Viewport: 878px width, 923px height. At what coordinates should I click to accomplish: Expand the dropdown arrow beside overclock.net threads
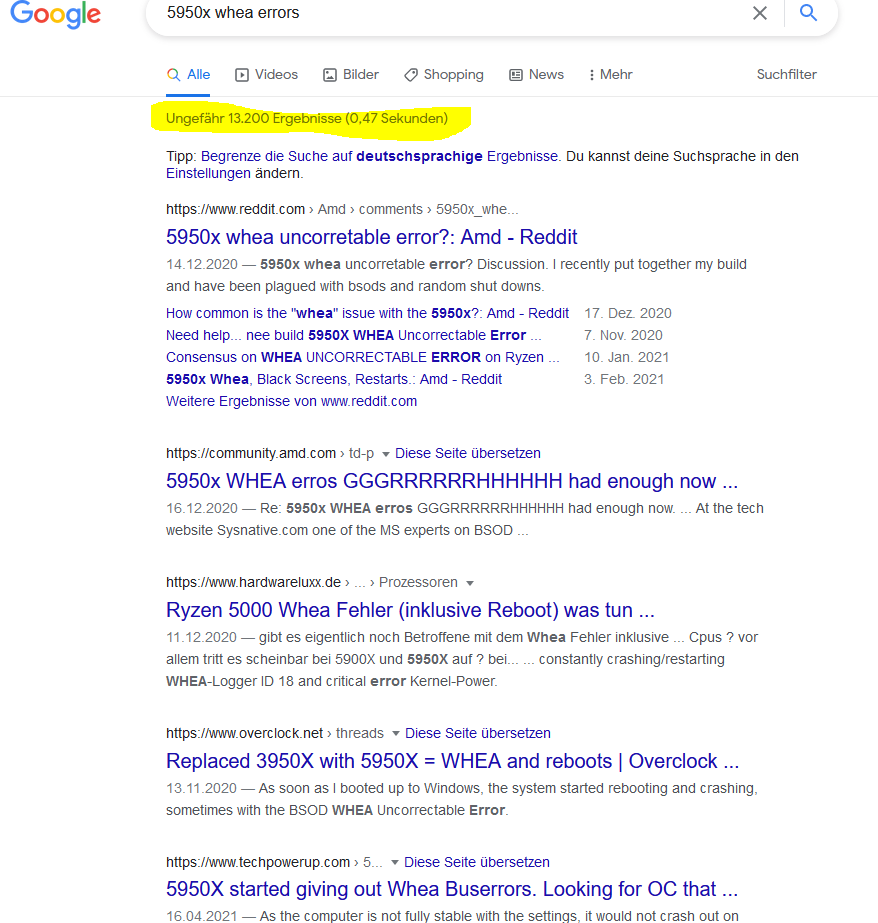tap(395, 733)
